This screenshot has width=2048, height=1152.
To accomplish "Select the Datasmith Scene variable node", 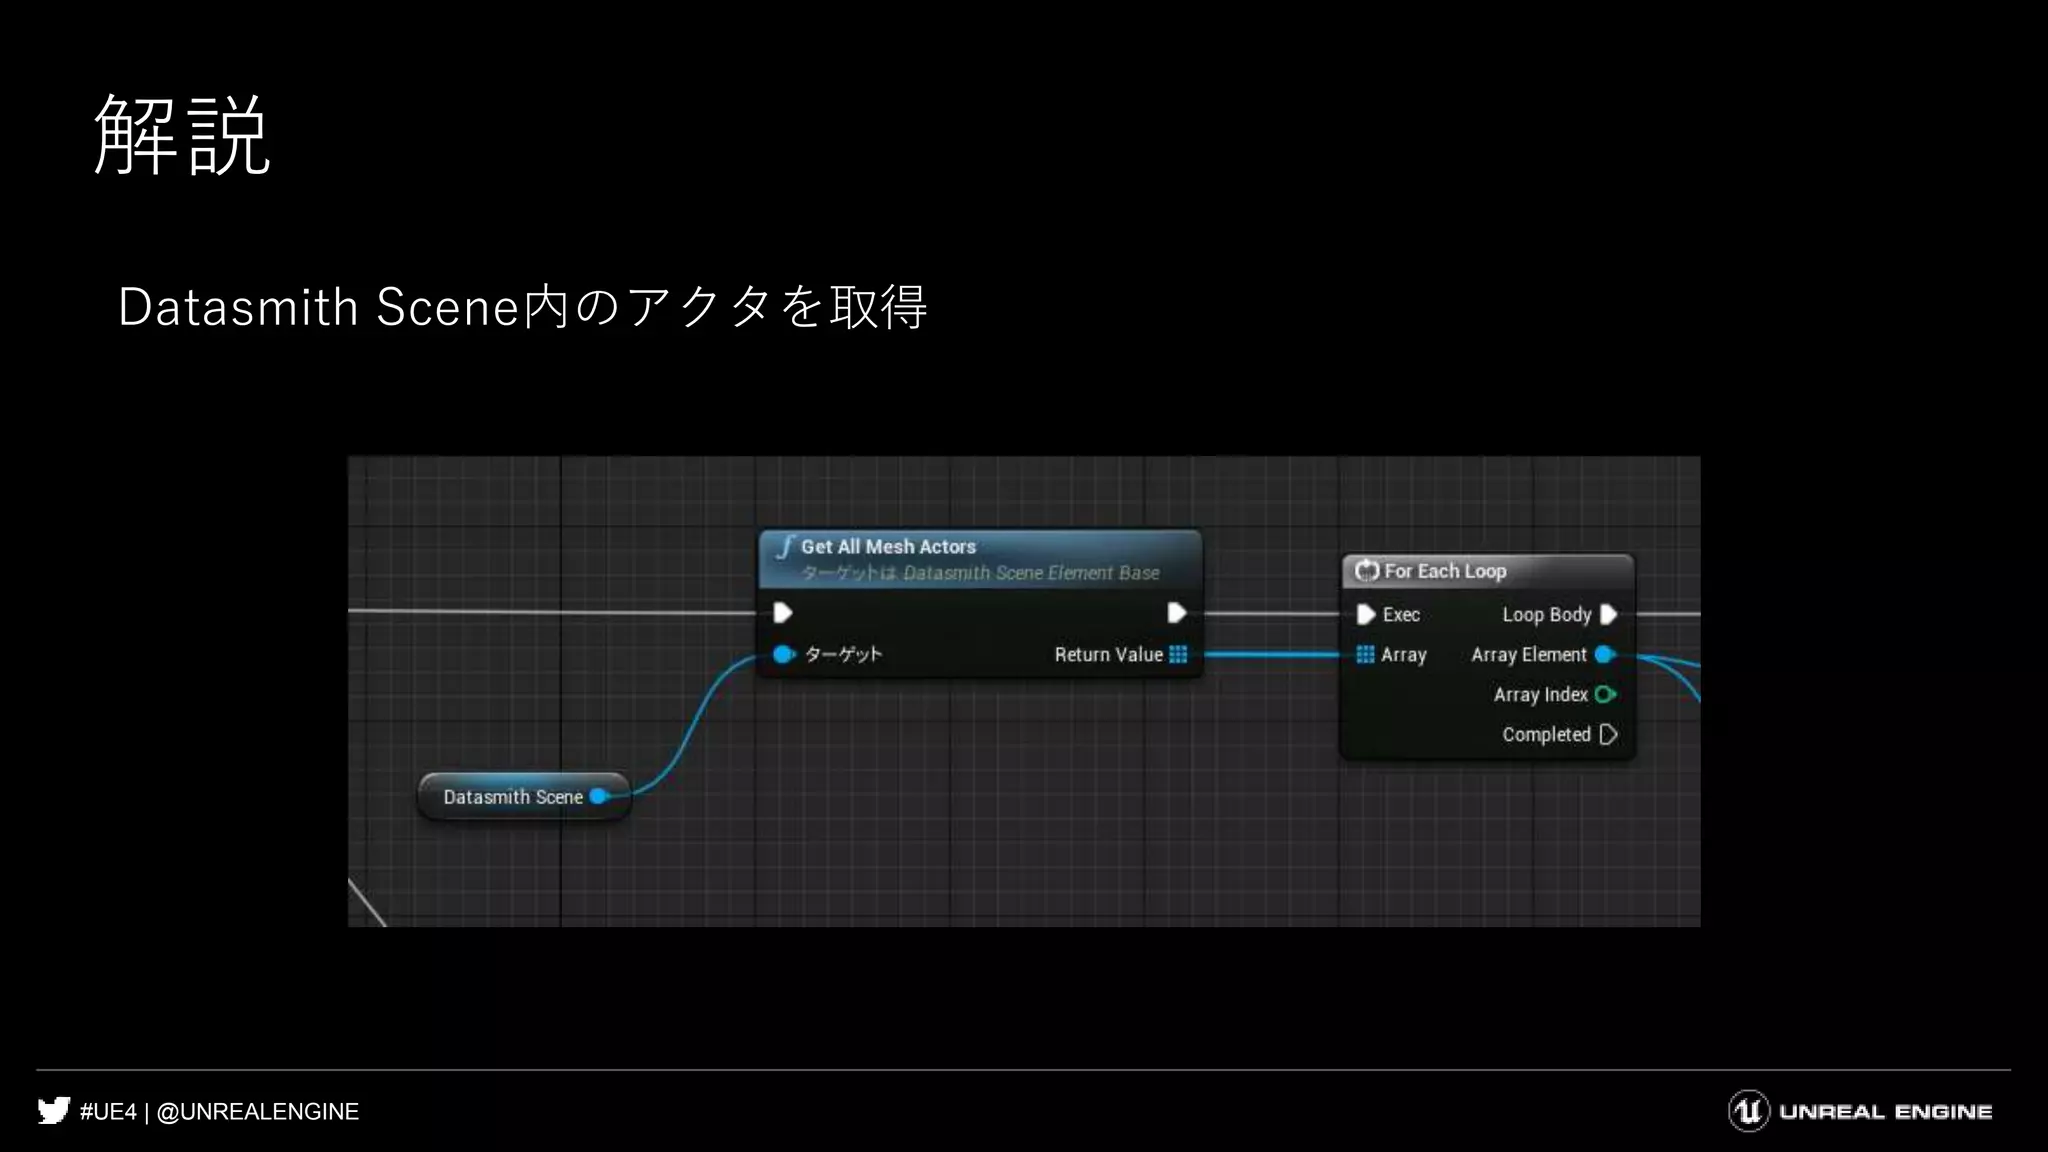I will [524, 796].
